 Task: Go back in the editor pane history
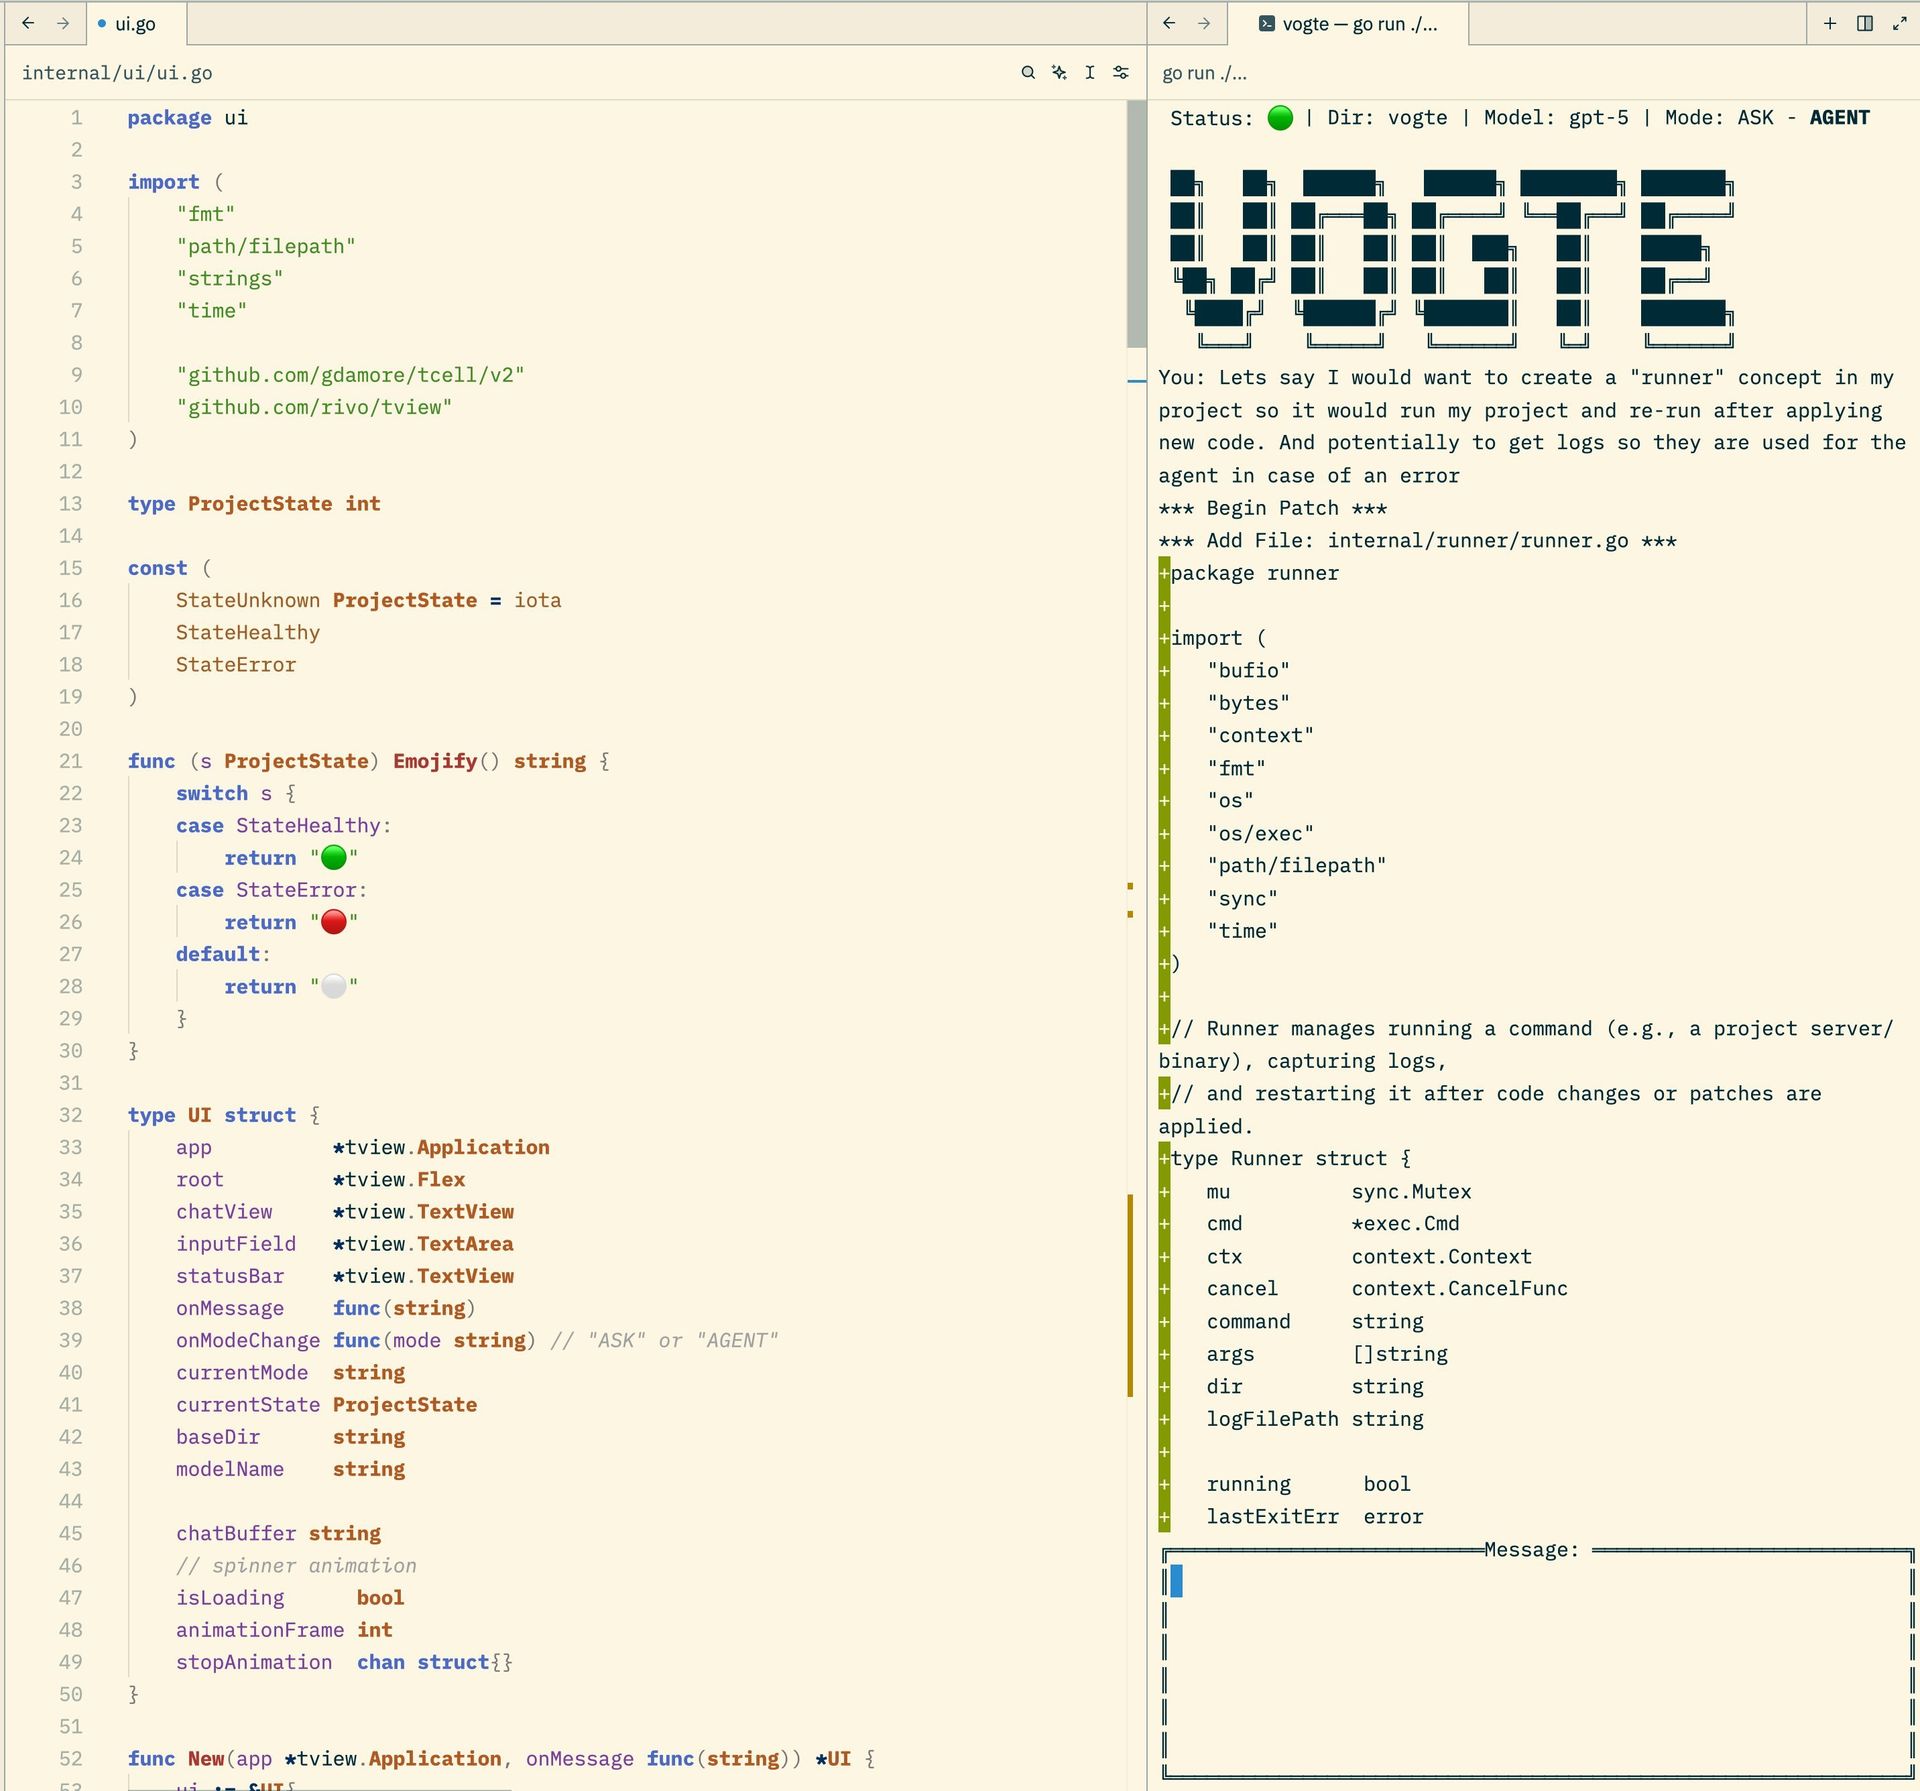click(28, 23)
